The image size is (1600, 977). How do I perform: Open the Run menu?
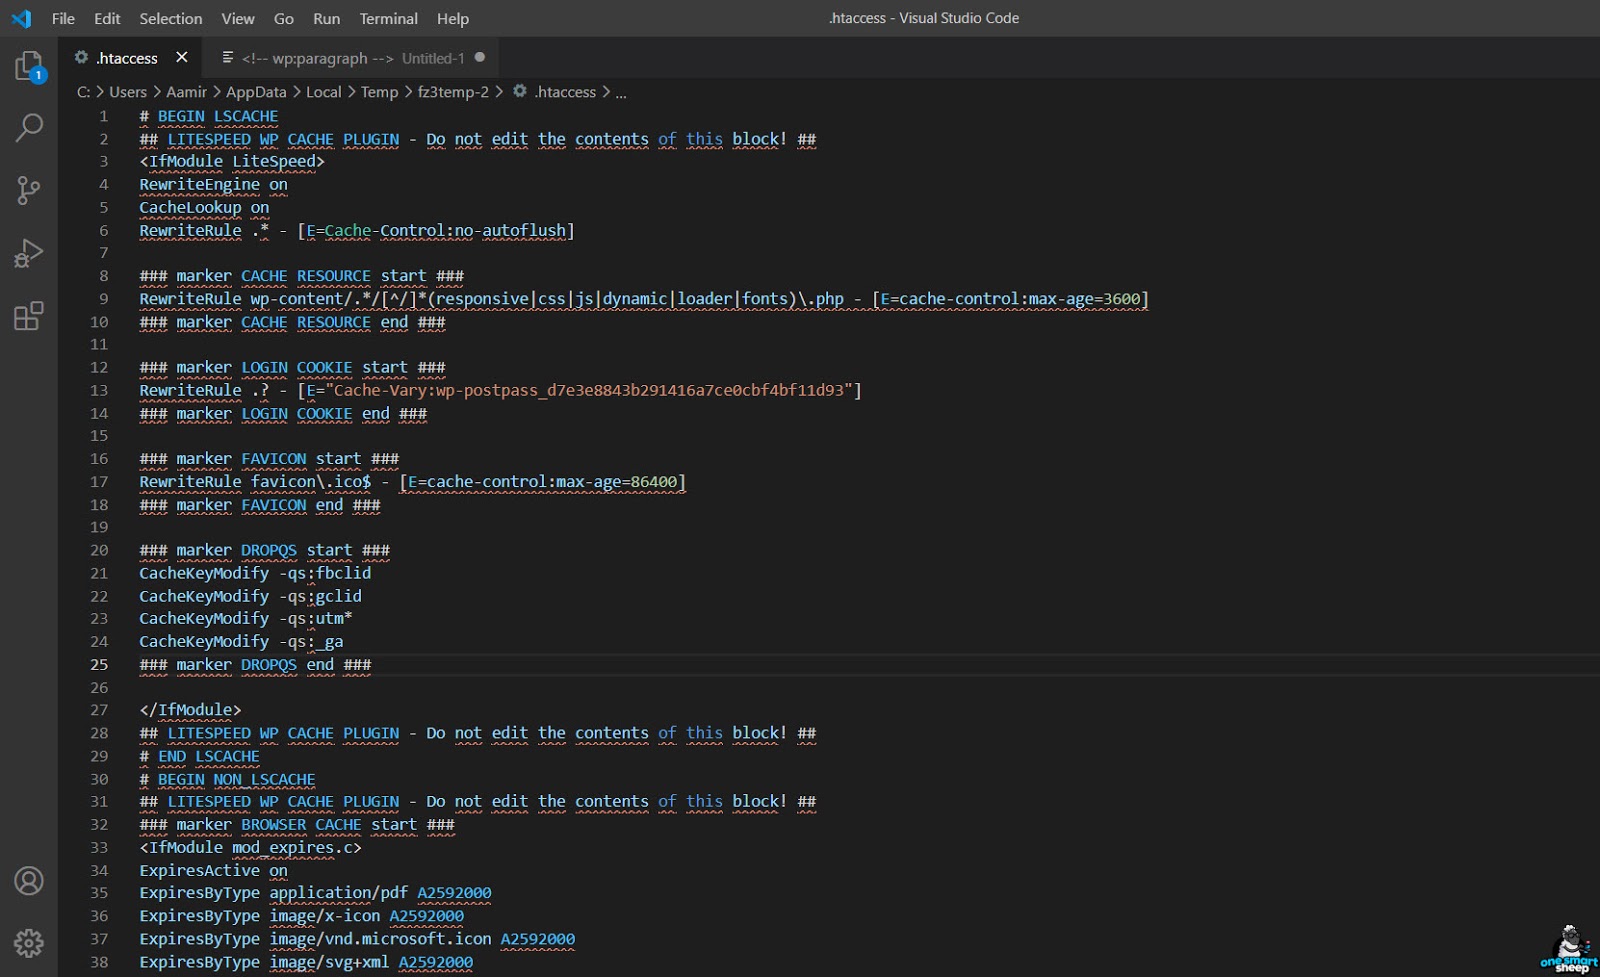327,18
